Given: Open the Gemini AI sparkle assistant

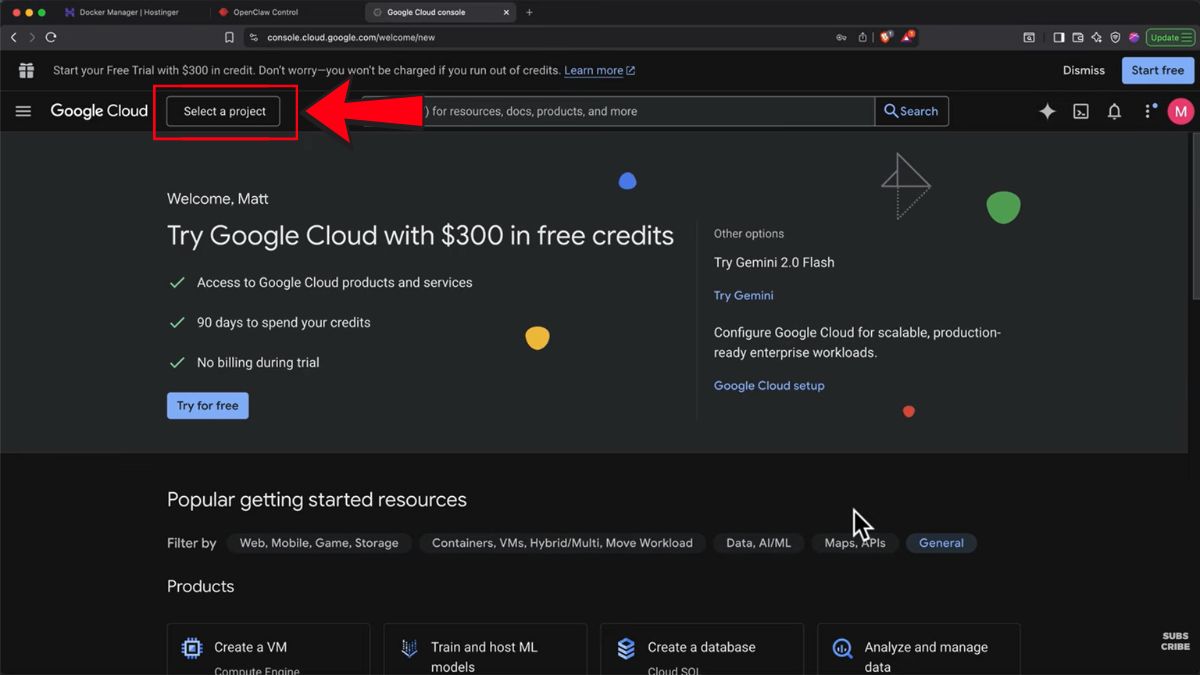Looking at the screenshot, I should [x=1047, y=111].
